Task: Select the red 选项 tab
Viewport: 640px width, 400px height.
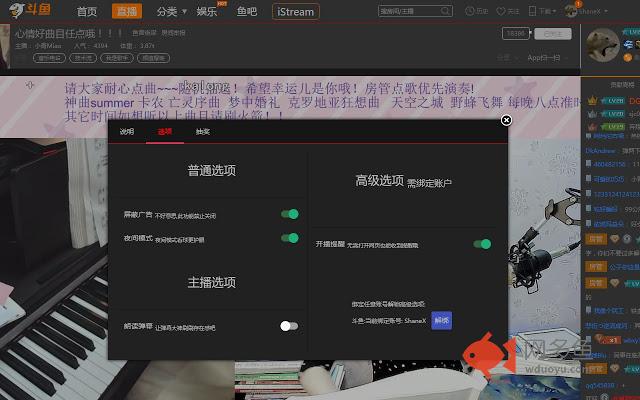Action: tap(165, 132)
